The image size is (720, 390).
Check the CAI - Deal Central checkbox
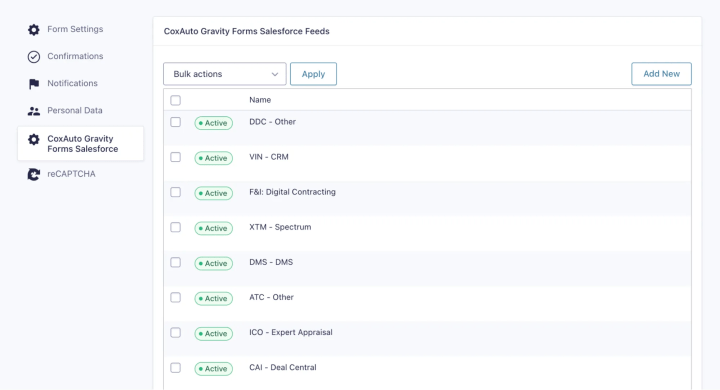pos(175,368)
